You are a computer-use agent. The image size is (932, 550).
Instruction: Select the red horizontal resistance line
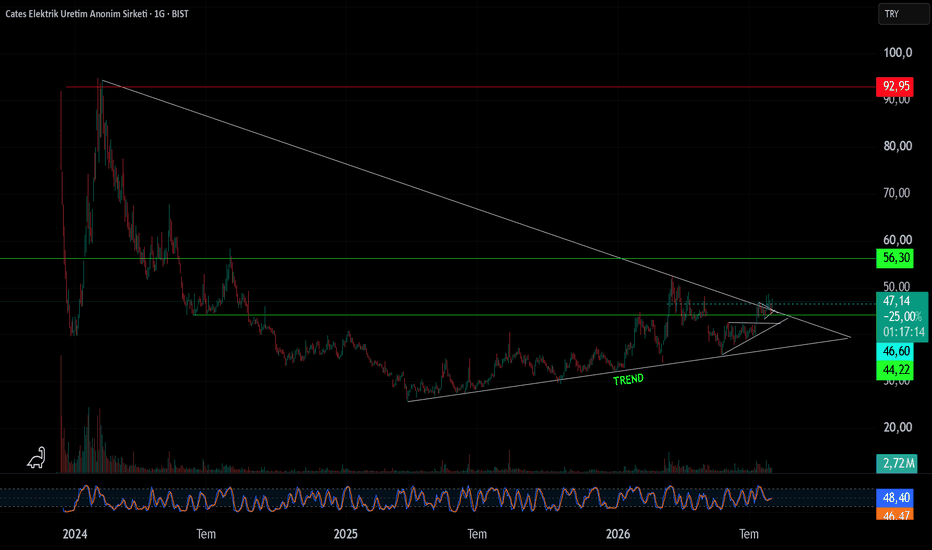[470, 87]
